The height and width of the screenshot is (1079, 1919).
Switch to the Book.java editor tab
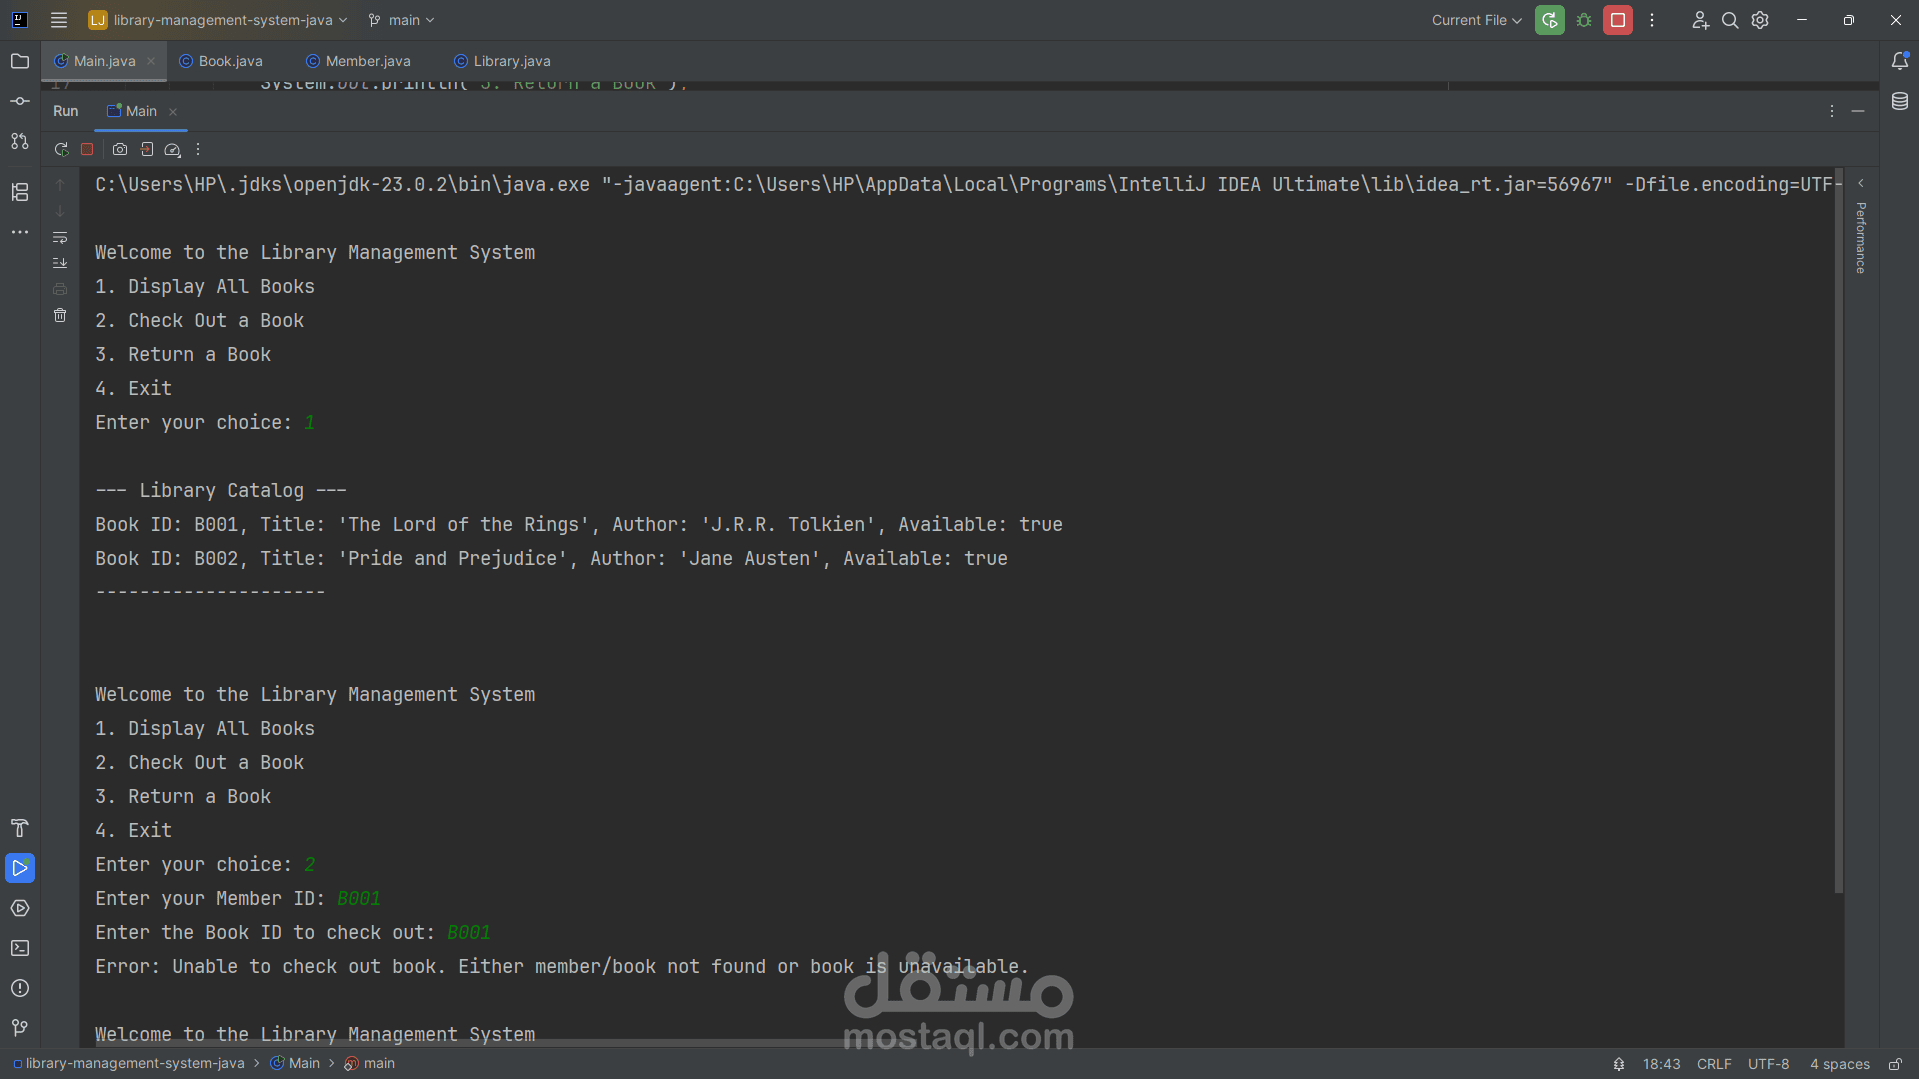point(221,61)
